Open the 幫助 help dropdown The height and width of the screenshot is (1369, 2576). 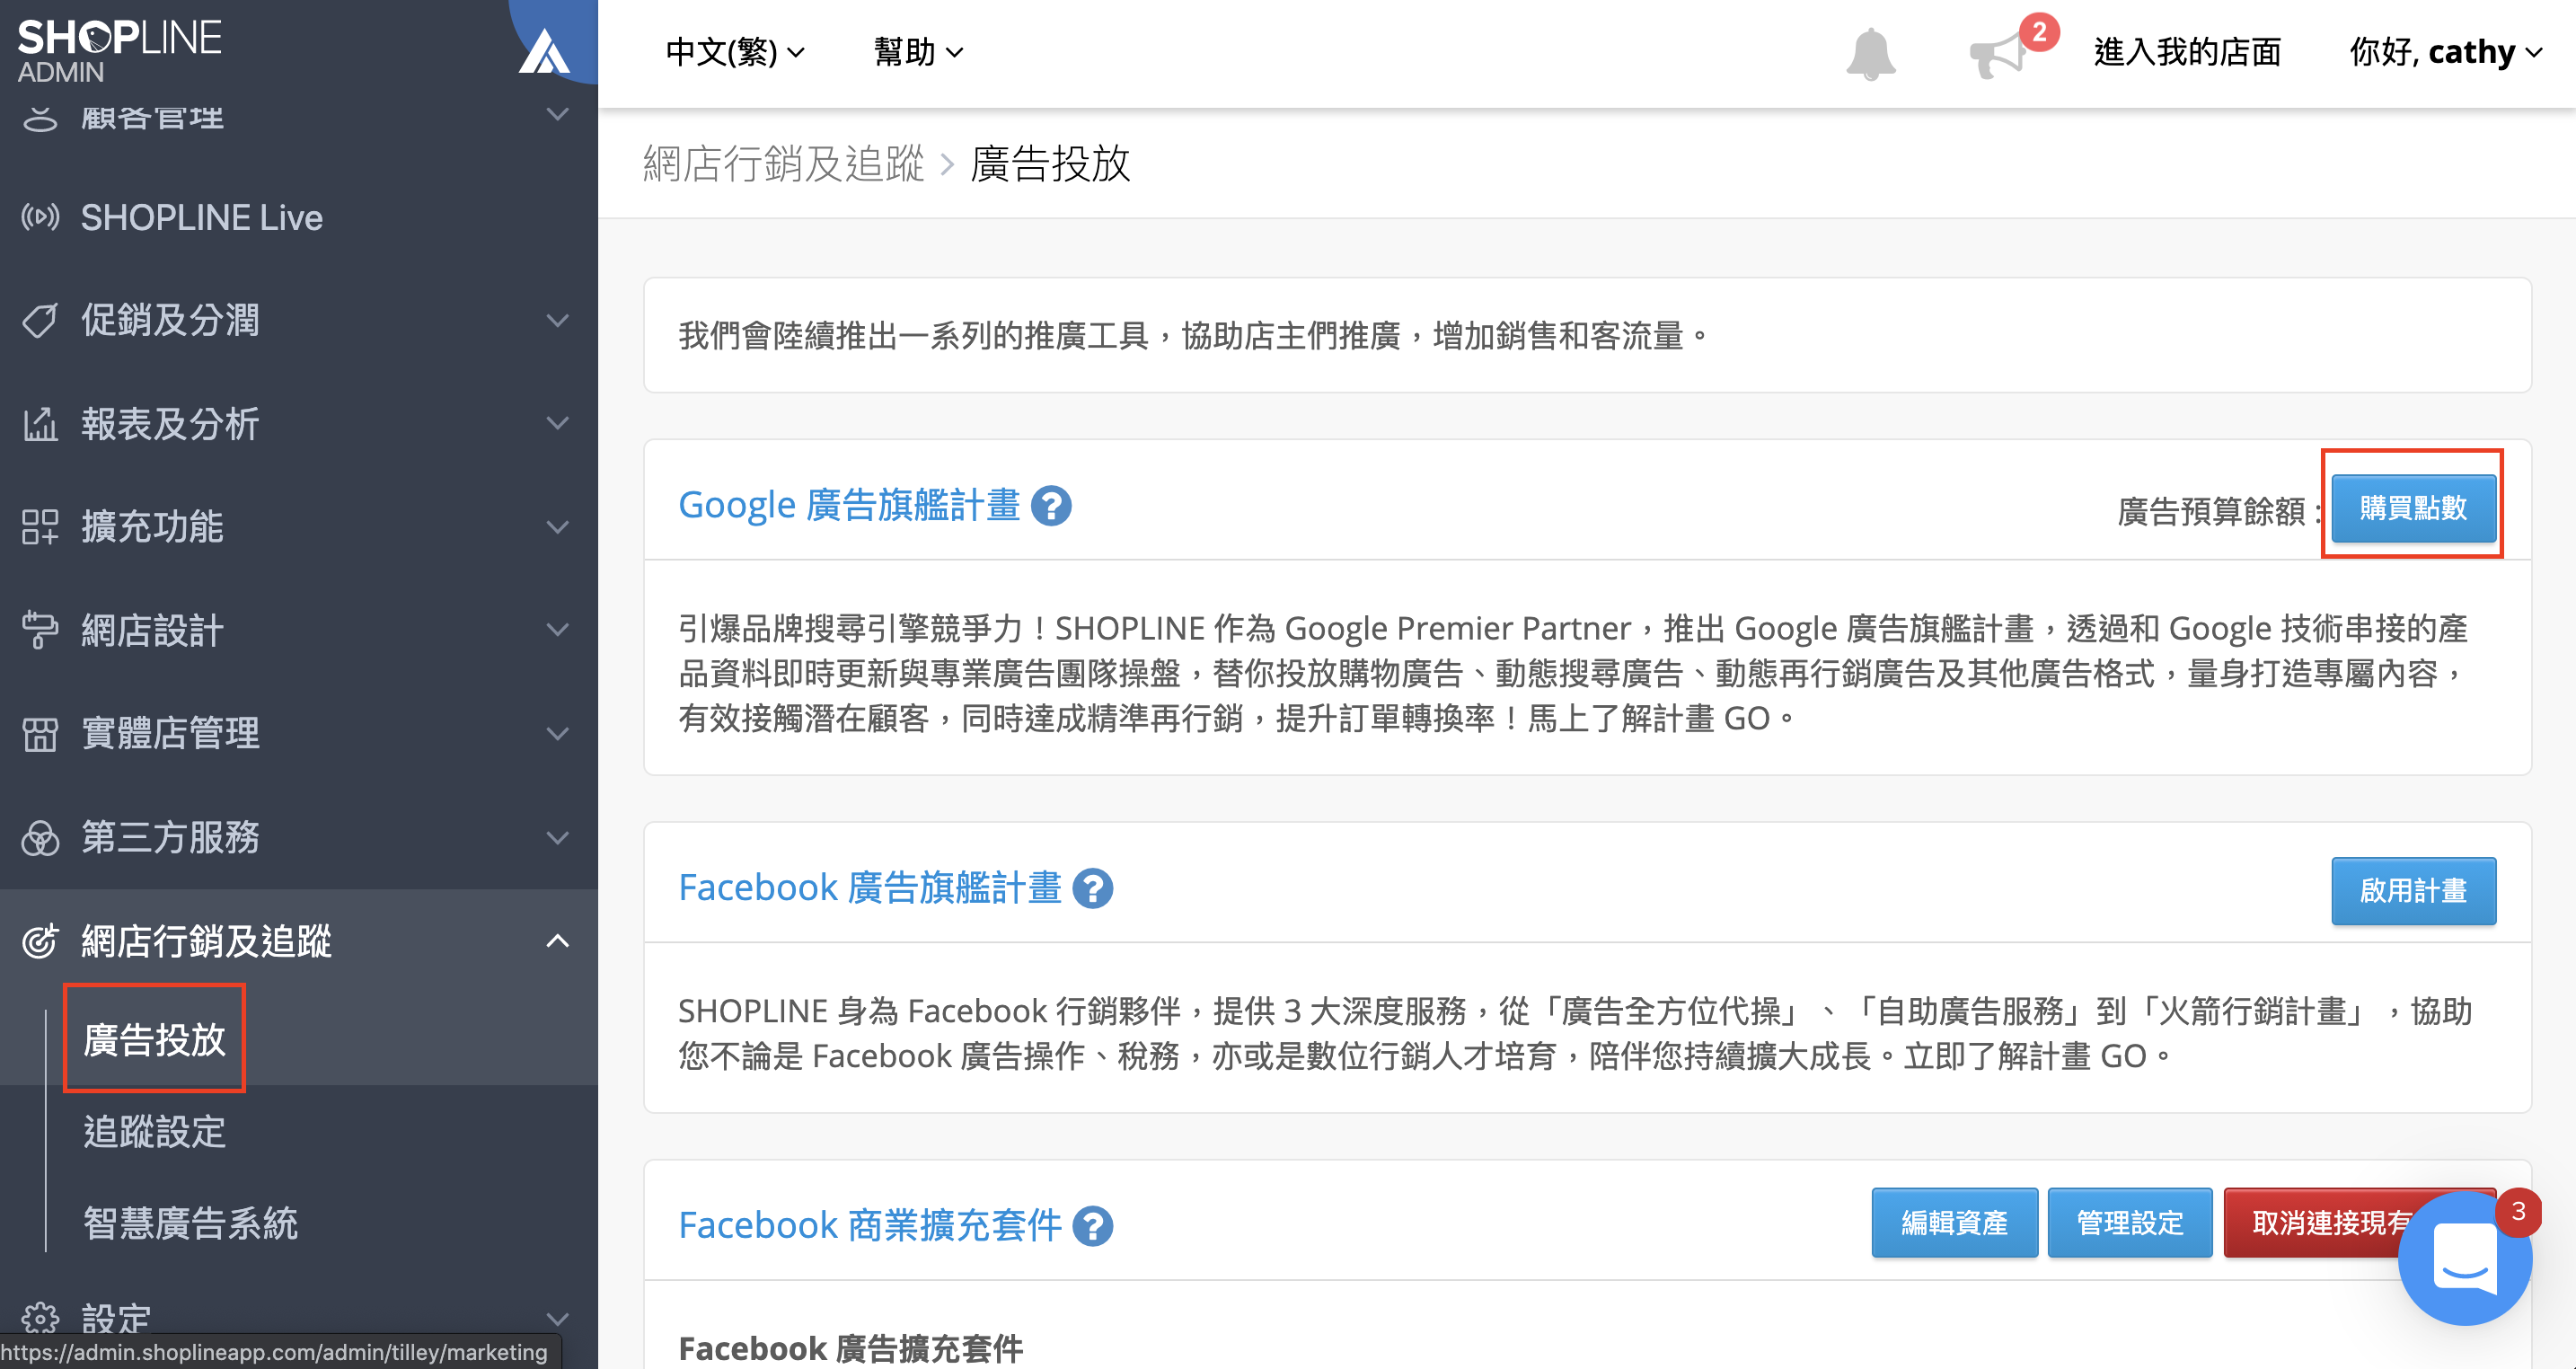[x=918, y=52]
